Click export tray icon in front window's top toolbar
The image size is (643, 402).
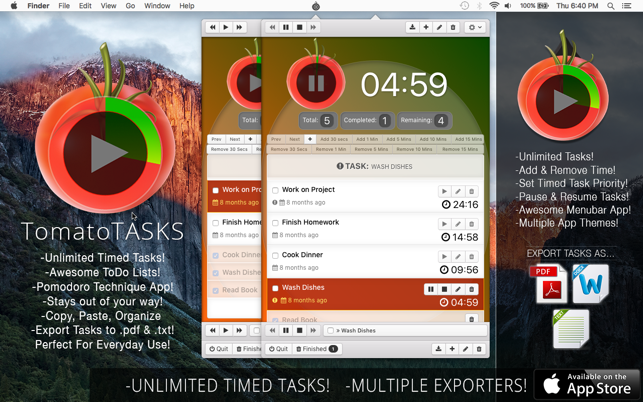pos(412,27)
